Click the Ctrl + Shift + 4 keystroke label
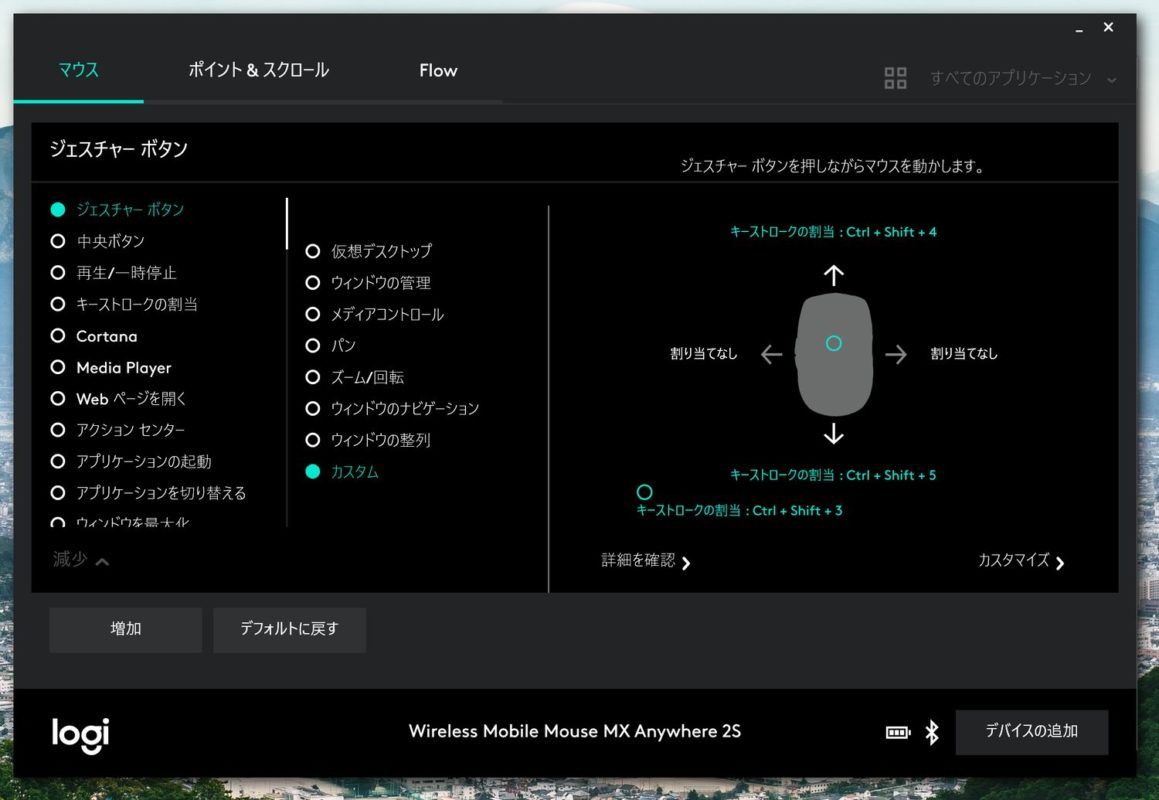This screenshot has height=800, width=1159. coord(833,232)
